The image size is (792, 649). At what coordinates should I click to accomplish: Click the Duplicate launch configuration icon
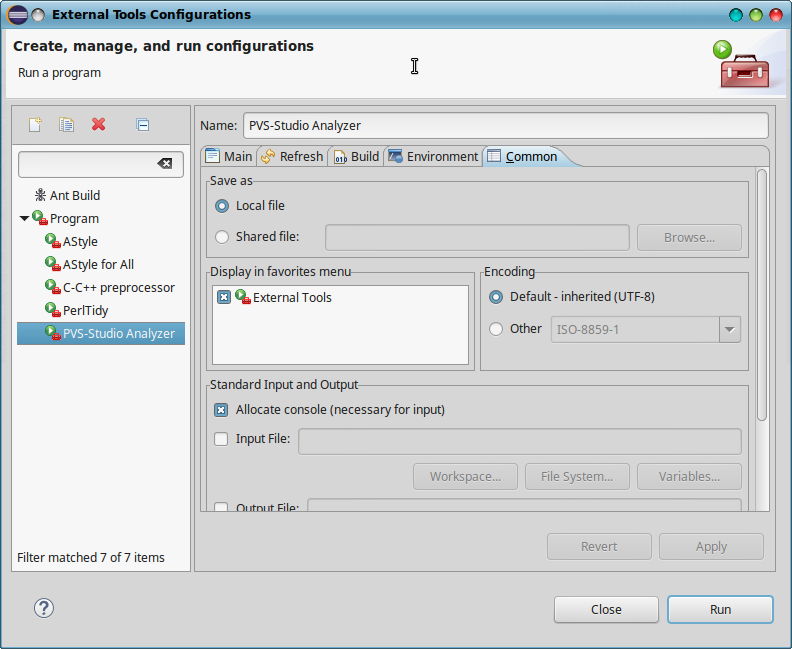tap(66, 124)
